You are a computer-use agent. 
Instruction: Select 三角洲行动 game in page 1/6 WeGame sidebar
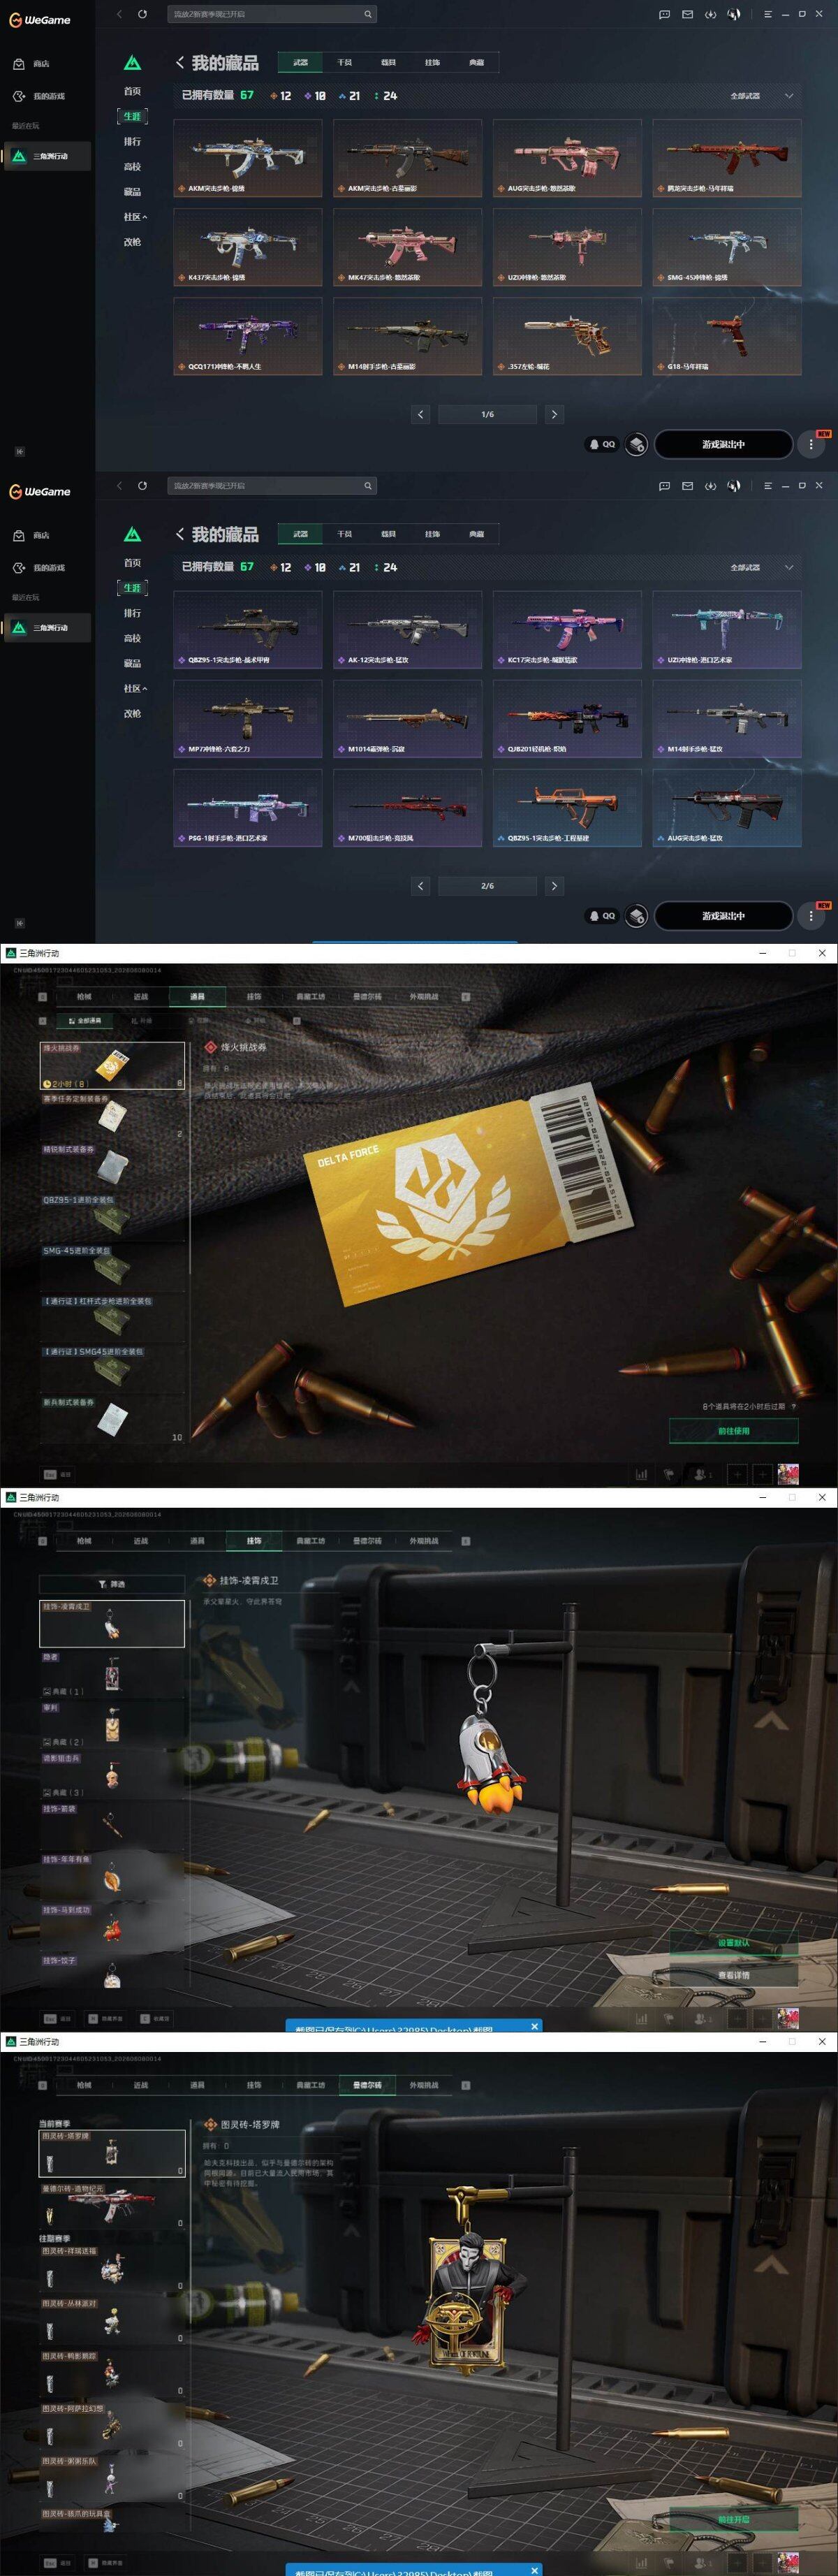pos(47,156)
